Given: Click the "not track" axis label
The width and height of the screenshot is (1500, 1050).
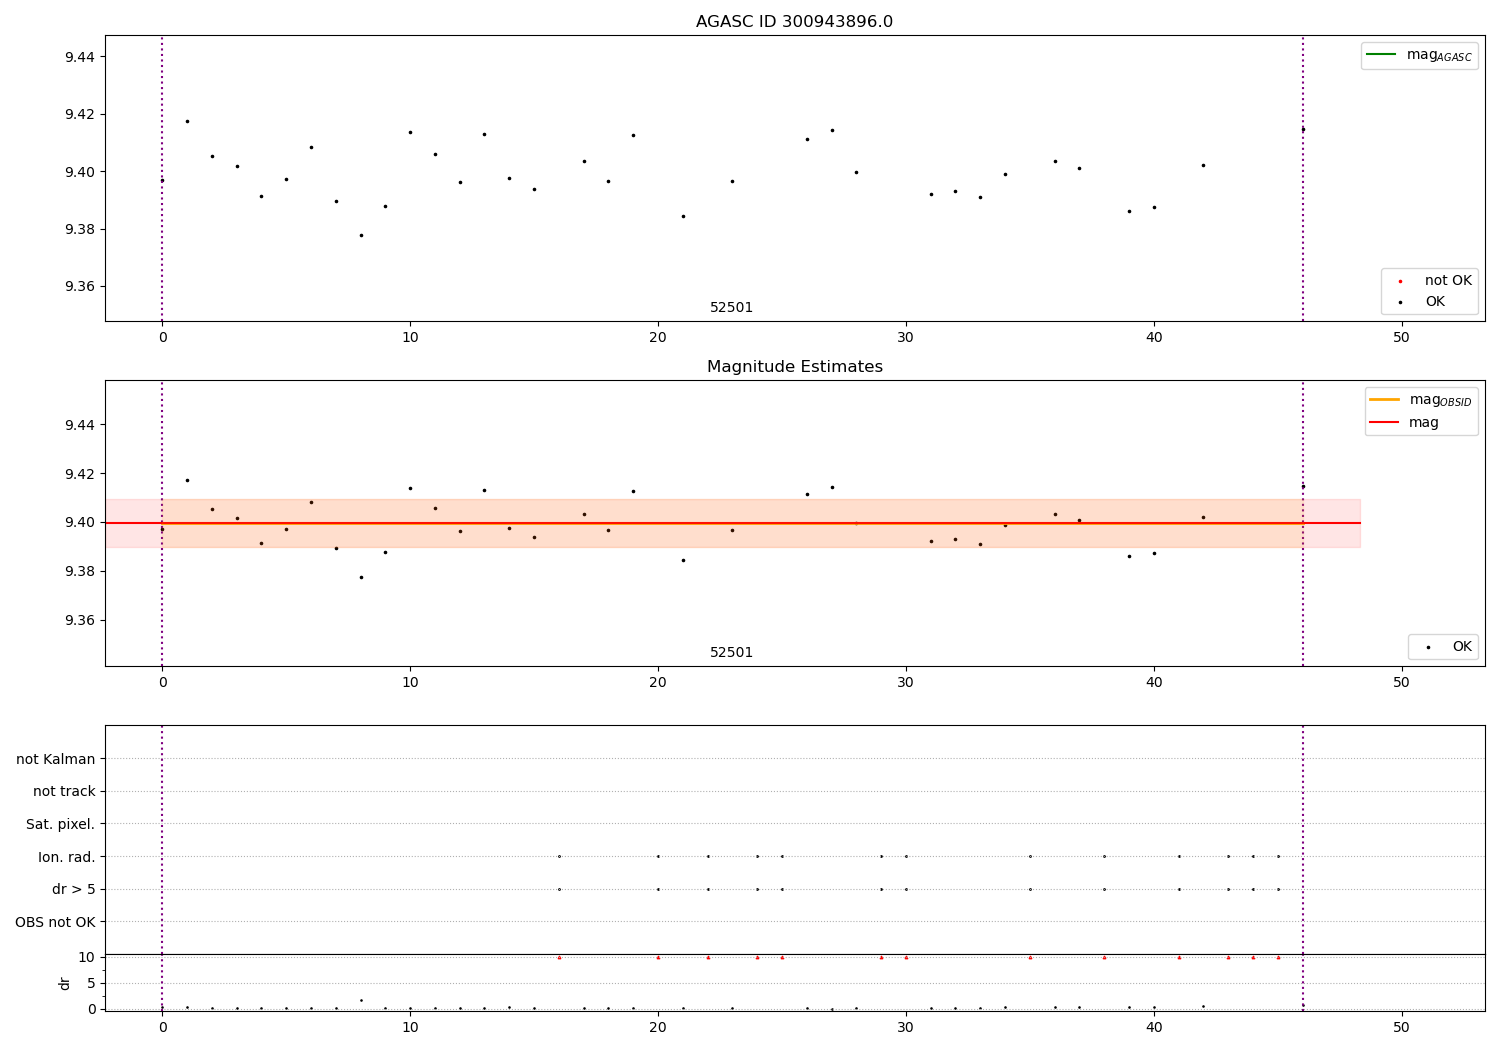Looking at the screenshot, I should point(64,792).
